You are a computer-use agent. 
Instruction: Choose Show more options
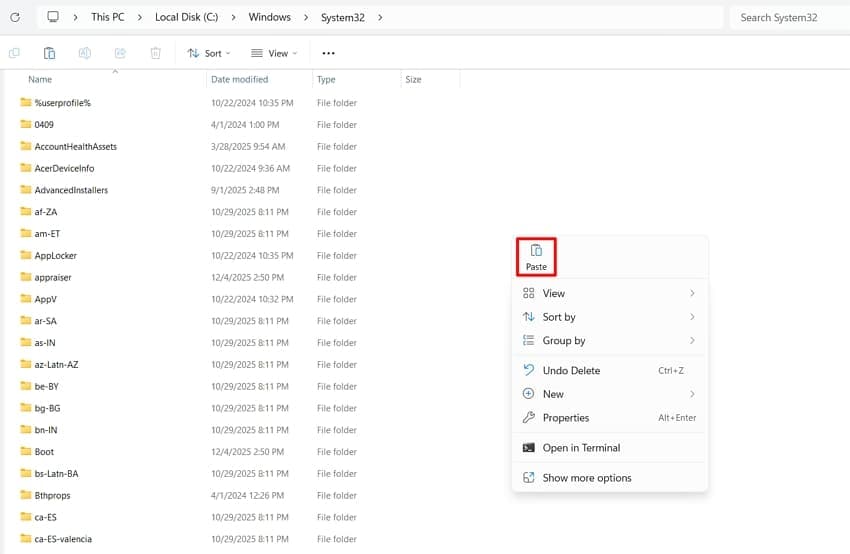click(610, 478)
